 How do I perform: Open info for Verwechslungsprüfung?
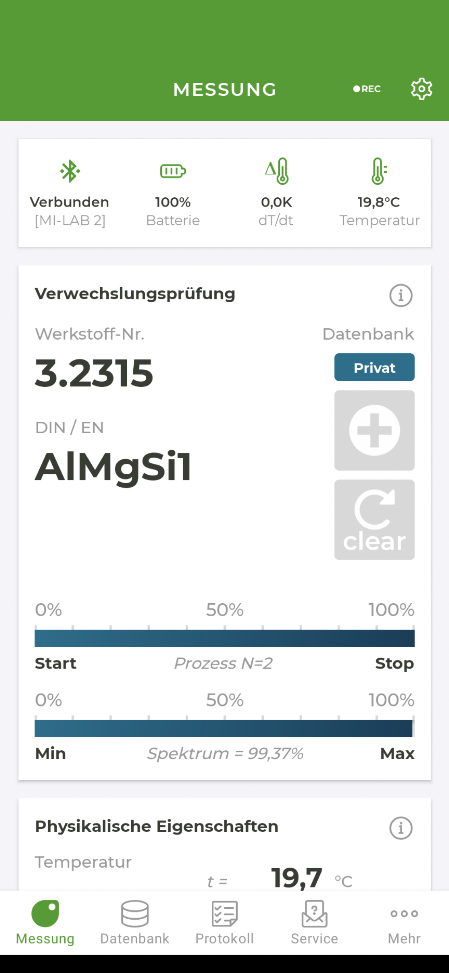pyautogui.click(x=401, y=296)
